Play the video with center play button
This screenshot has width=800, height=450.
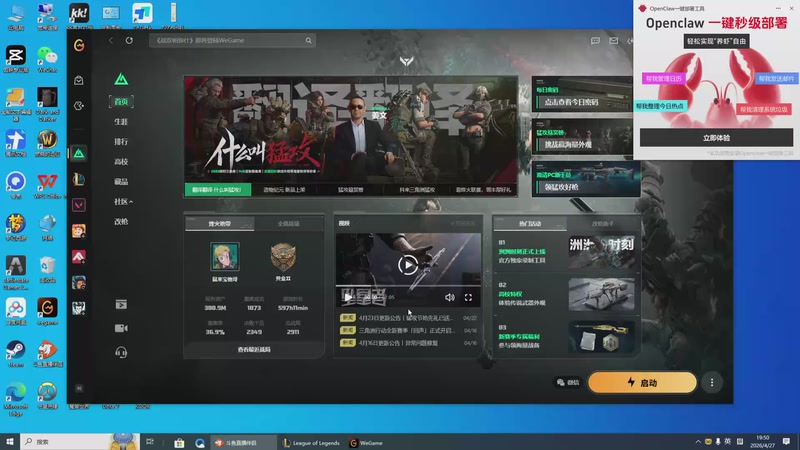[408, 265]
